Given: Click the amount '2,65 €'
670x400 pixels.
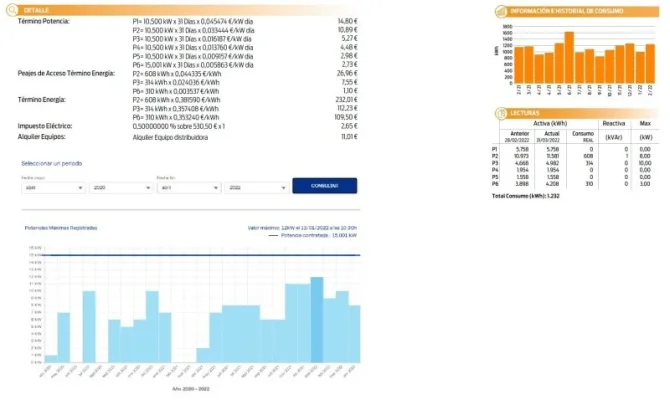Looking at the screenshot, I should pyautogui.click(x=349, y=126).
